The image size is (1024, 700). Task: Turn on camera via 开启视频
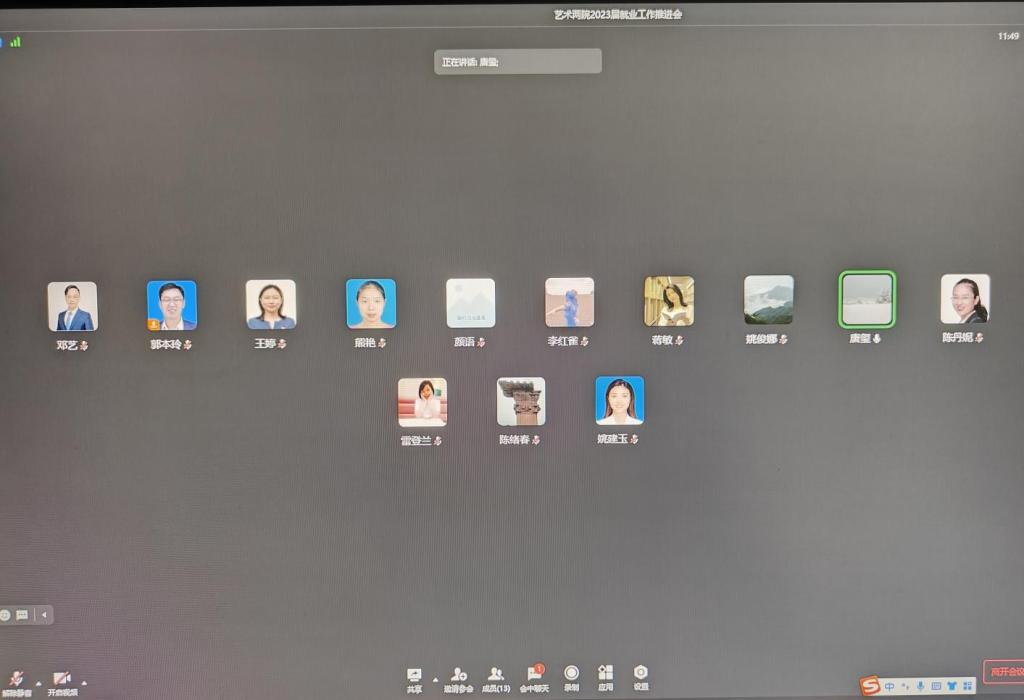click(62, 679)
